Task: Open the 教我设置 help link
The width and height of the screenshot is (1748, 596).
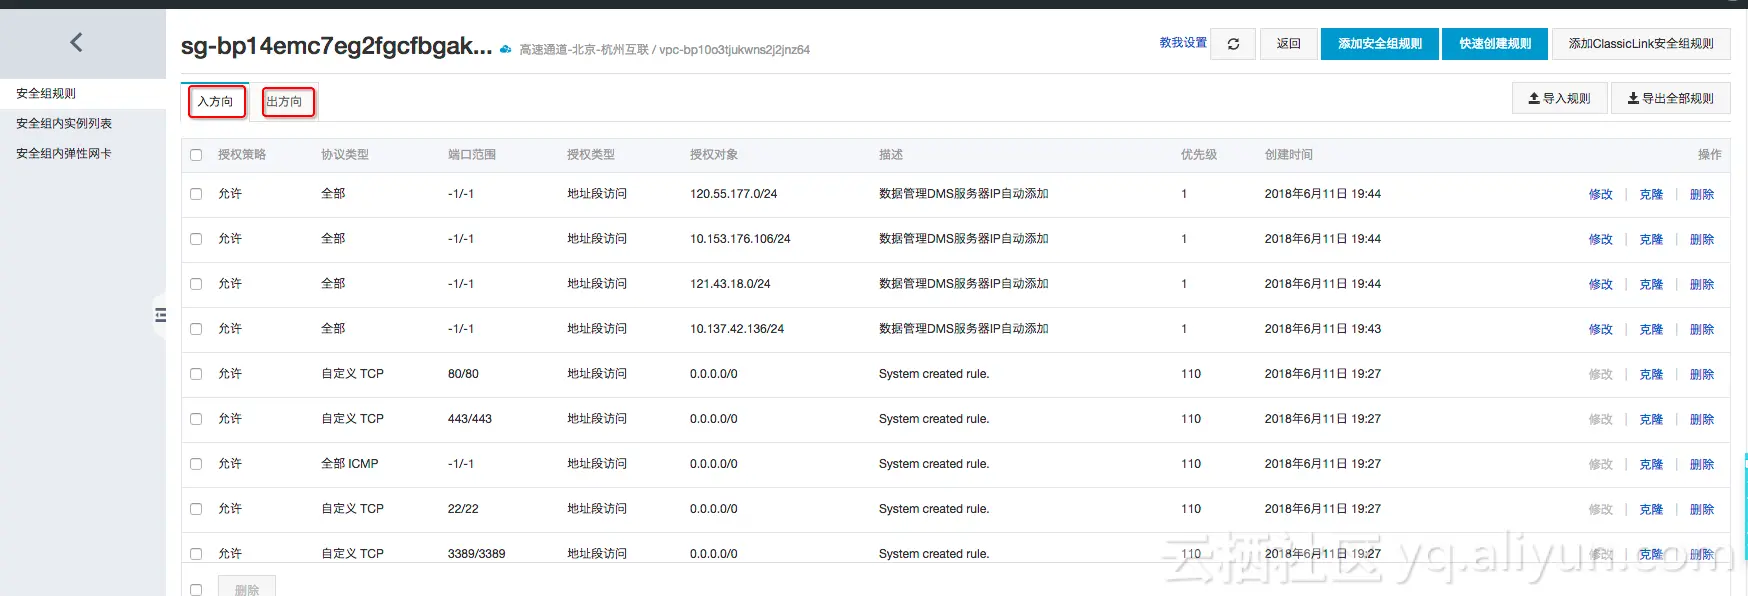Action: 1183,43
